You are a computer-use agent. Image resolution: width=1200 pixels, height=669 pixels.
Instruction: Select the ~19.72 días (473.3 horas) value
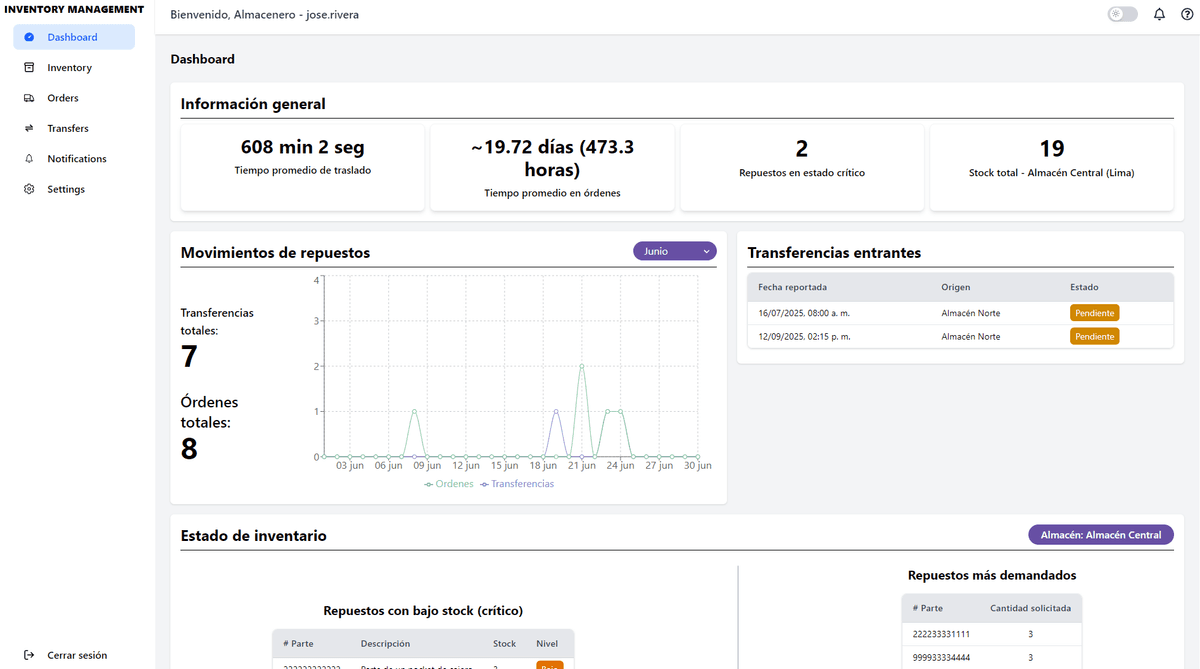click(x=552, y=158)
